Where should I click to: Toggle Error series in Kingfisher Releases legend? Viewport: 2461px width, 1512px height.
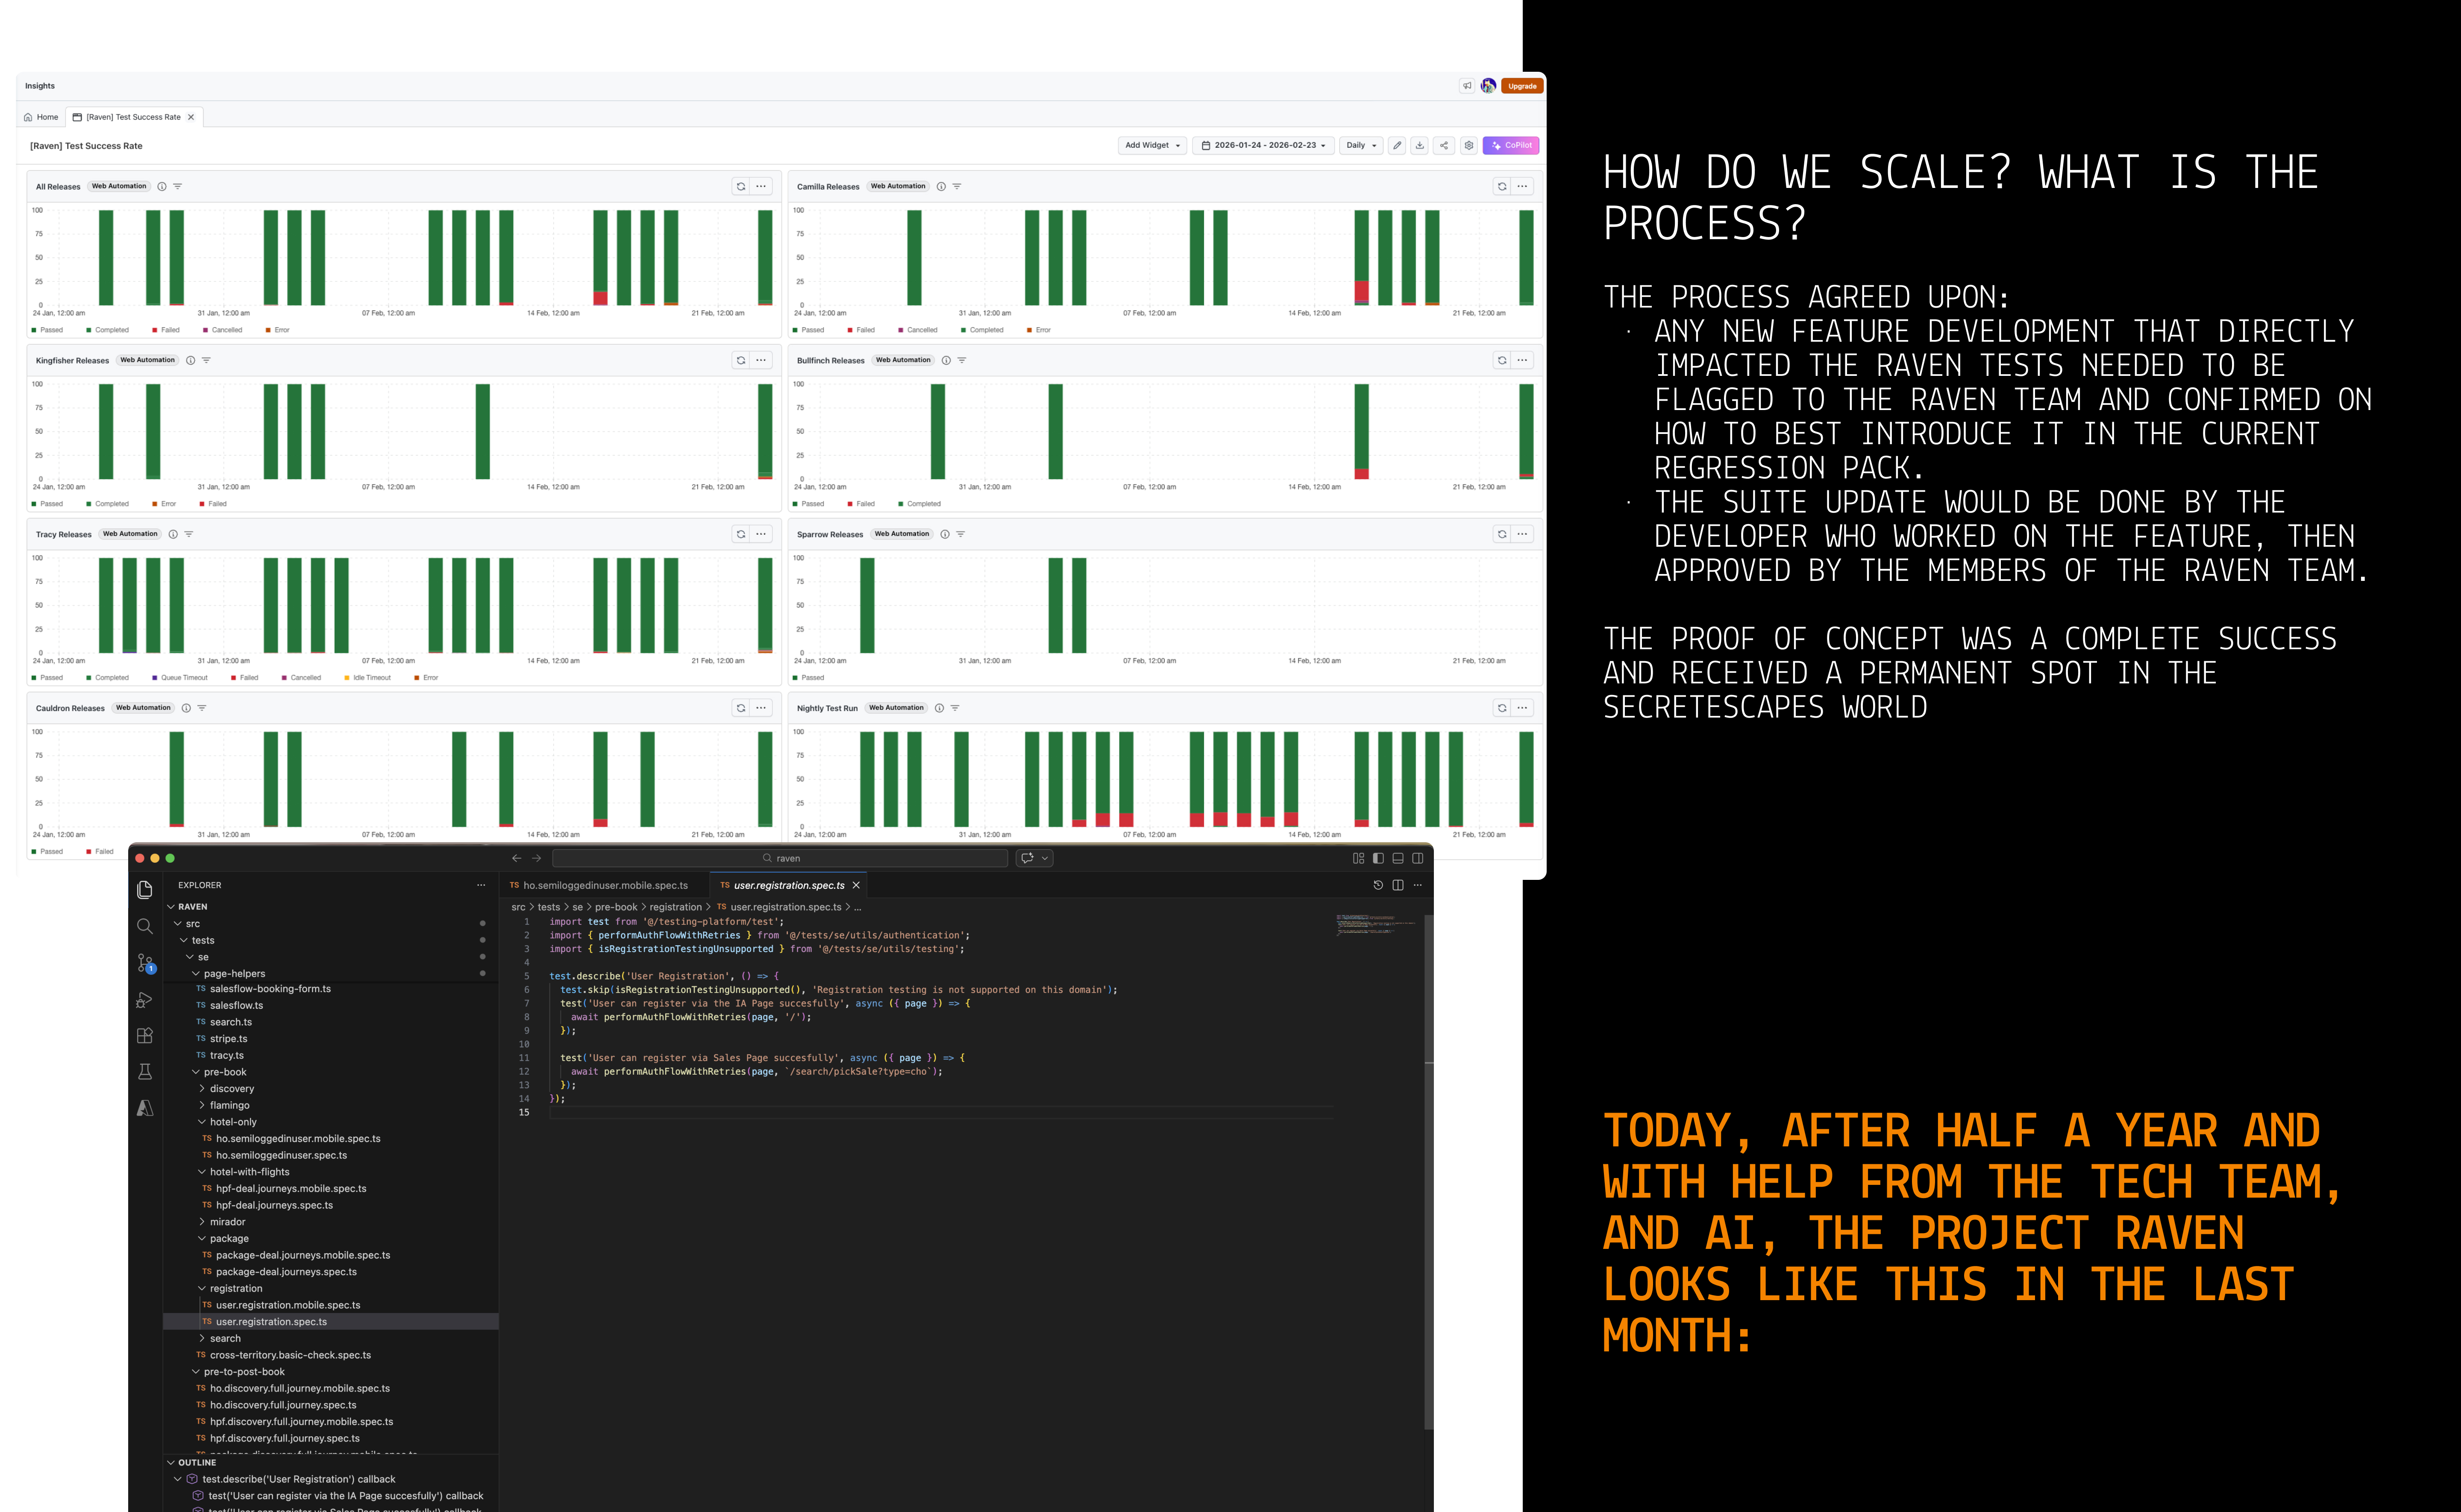[164, 504]
